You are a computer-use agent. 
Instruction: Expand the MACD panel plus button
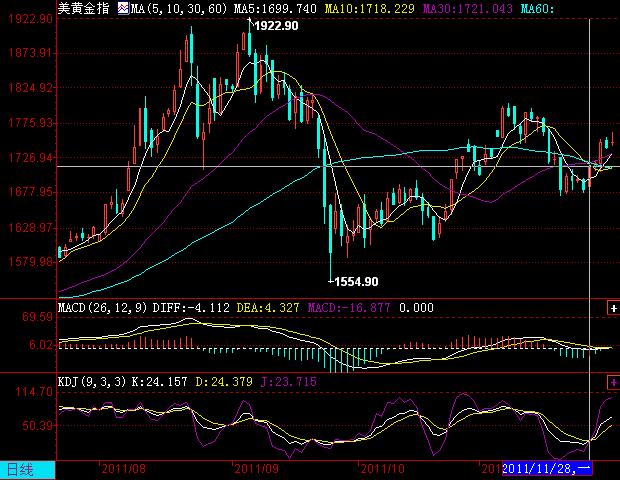(613, 308)
